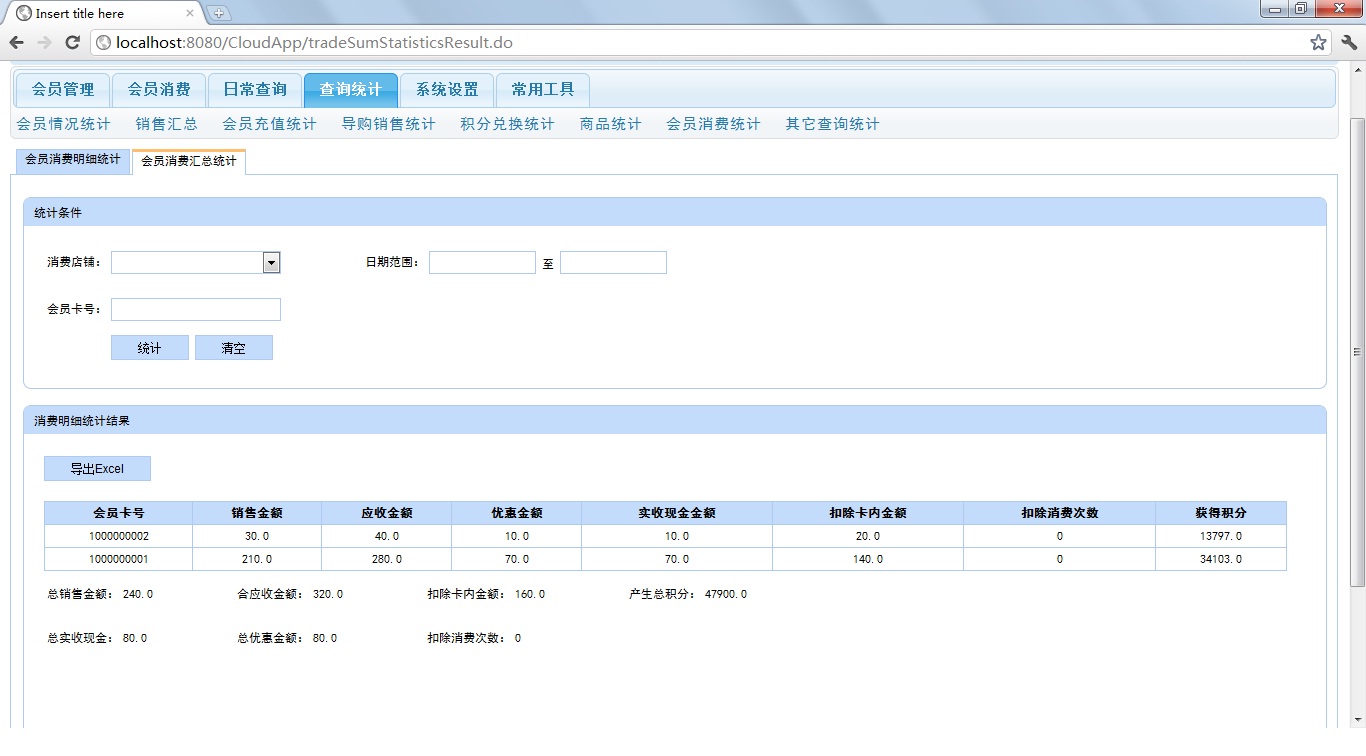
Task: Click the address bar URL
Action: point(314,42)
